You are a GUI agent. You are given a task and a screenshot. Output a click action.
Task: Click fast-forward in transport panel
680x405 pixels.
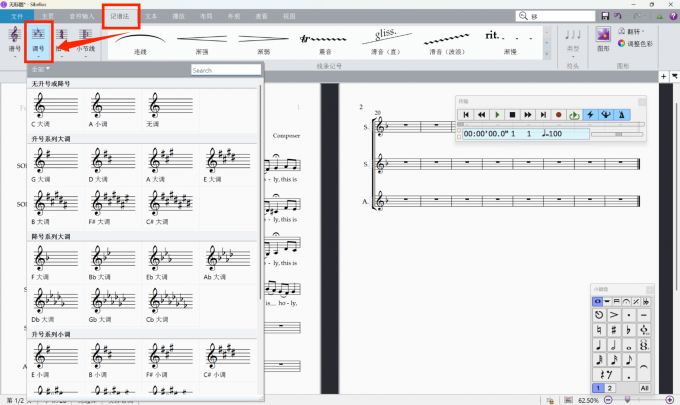tap(528, 114)
